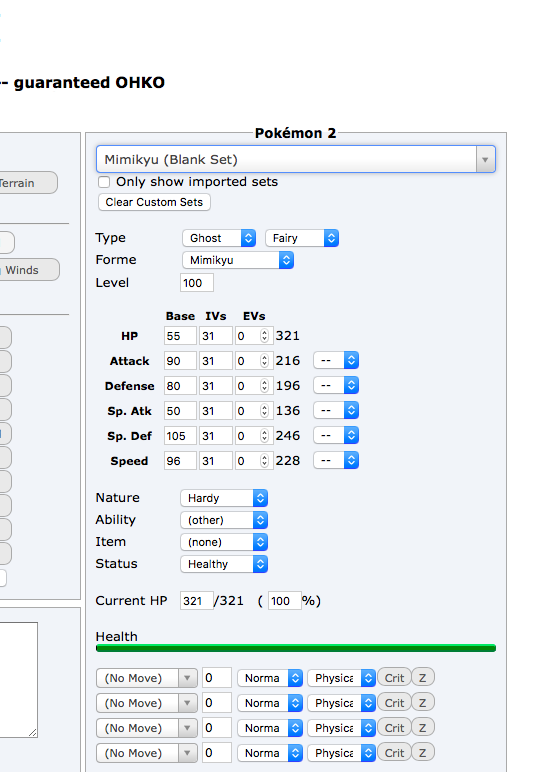The height and width of the screenshot is (772, 560).
Task: Adjust the Defense EVs stepper
Action: pyautogui.click(x=264, y=386)
